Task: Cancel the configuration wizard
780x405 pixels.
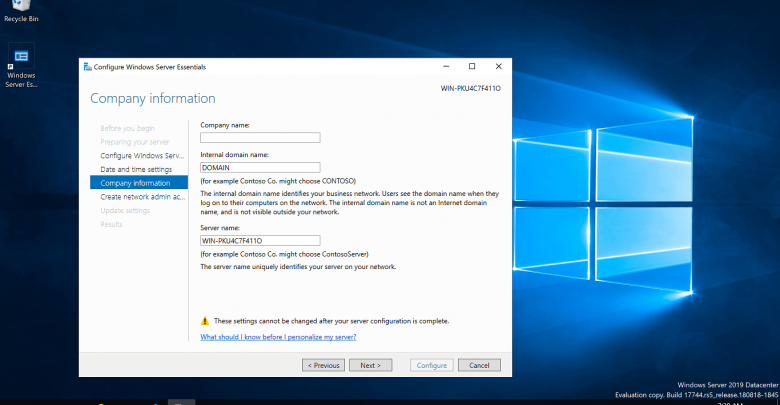Action: [479, 365]
